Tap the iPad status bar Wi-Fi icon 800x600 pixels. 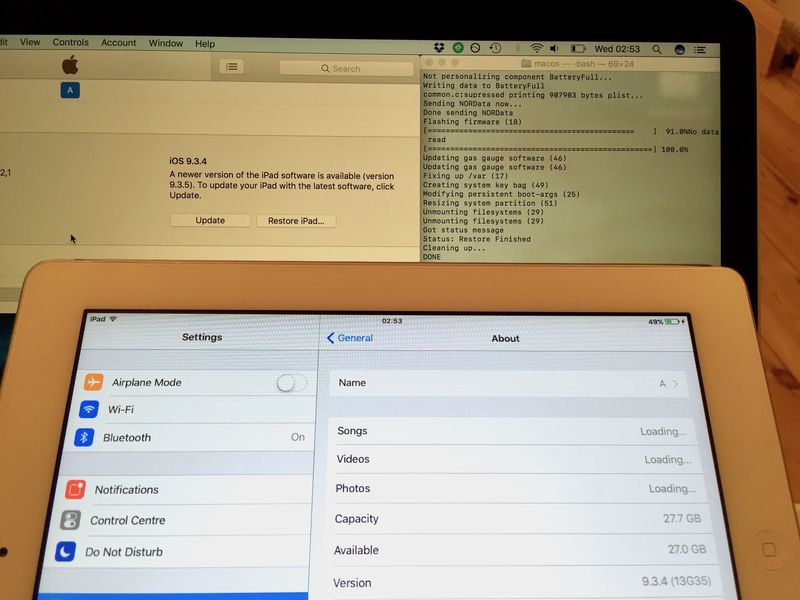113,319
